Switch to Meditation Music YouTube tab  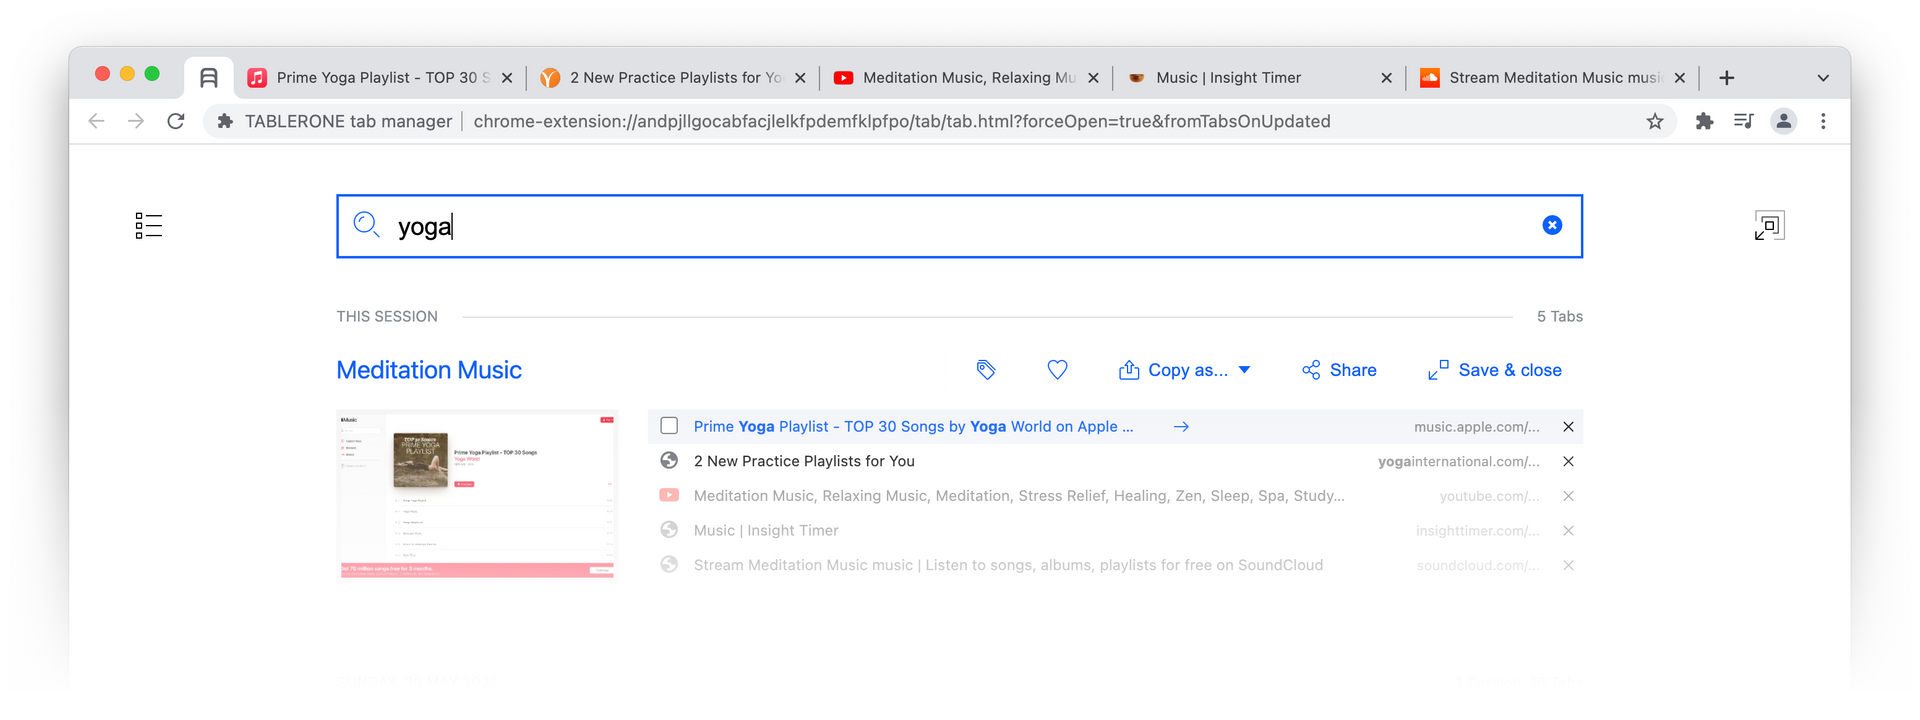(x=966, y=77)
